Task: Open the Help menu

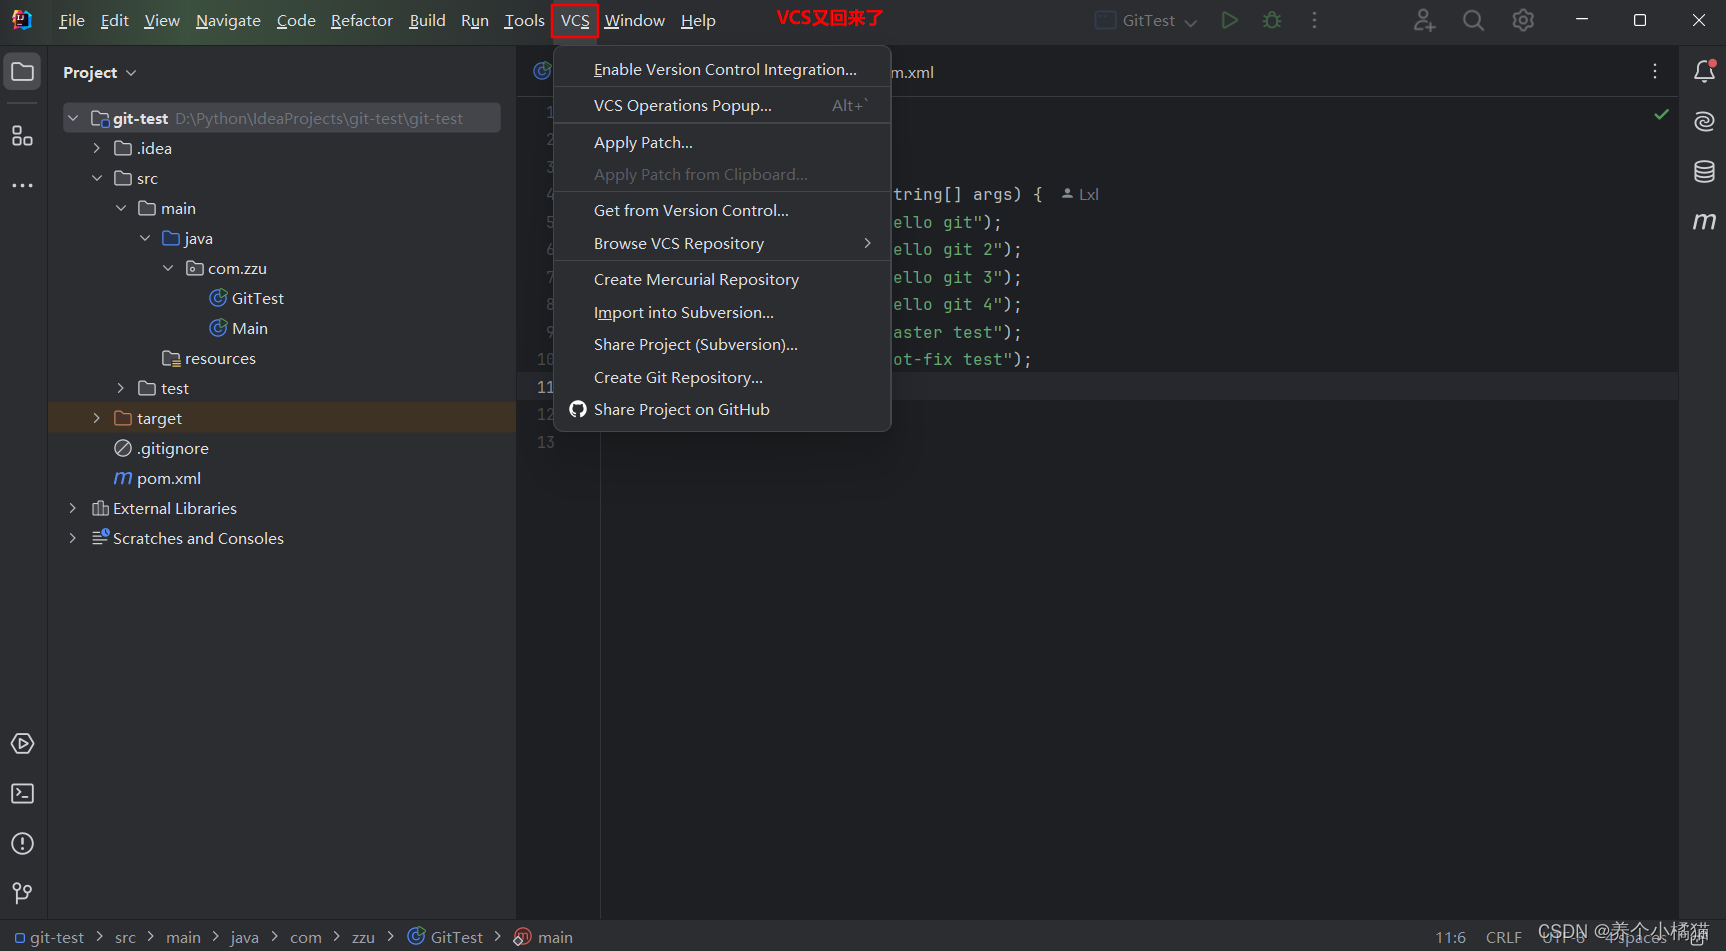Action: point(698,20)
